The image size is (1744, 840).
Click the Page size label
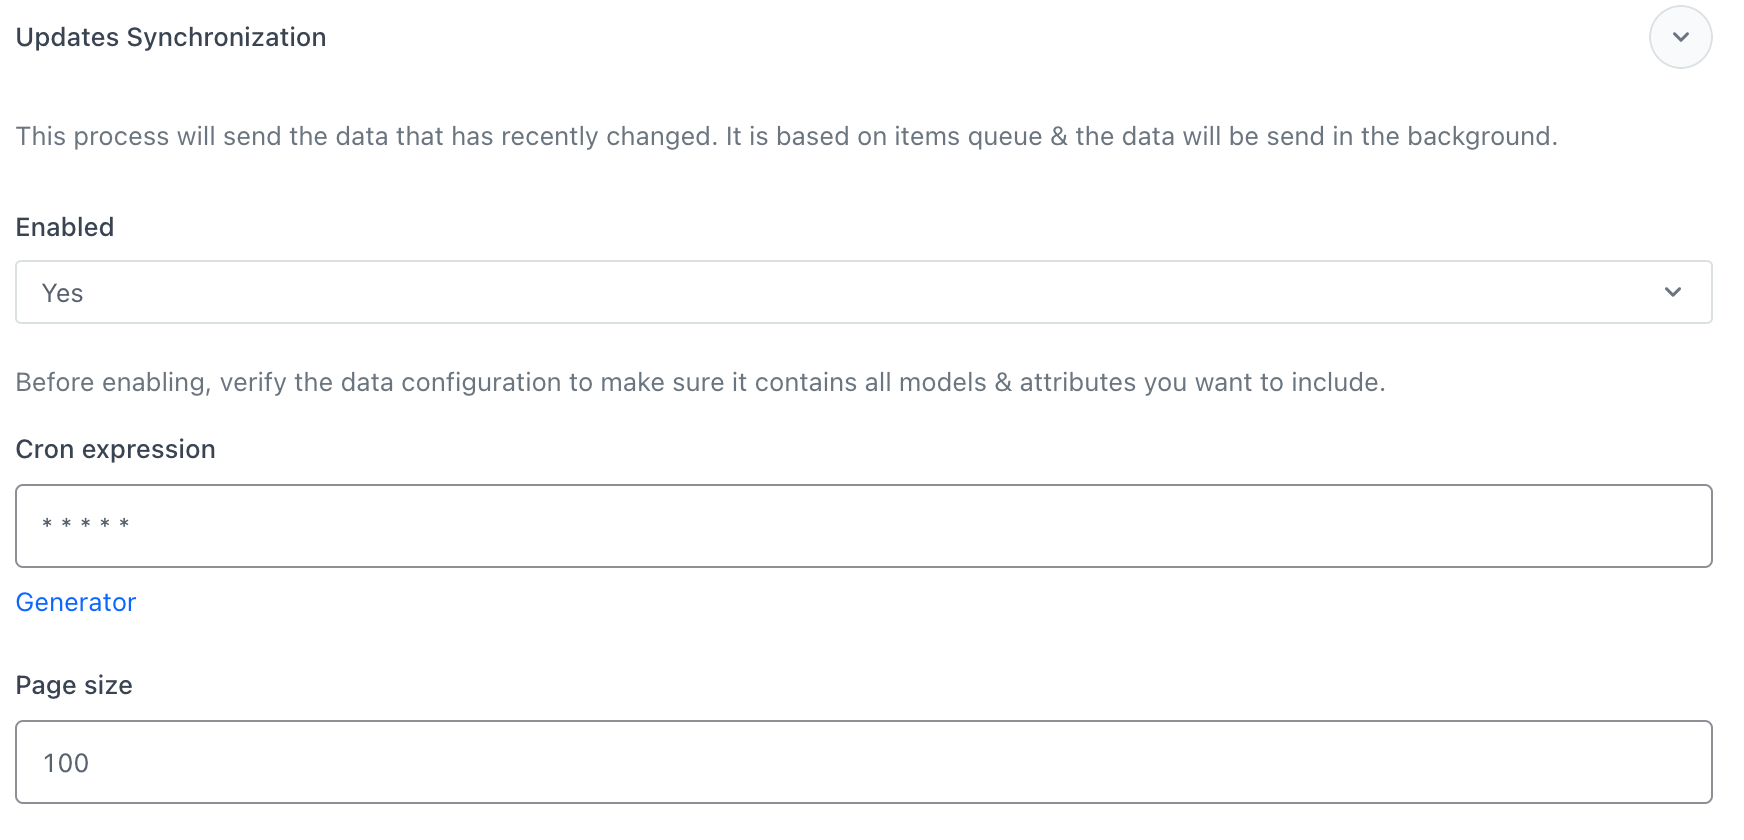(73, 685)
